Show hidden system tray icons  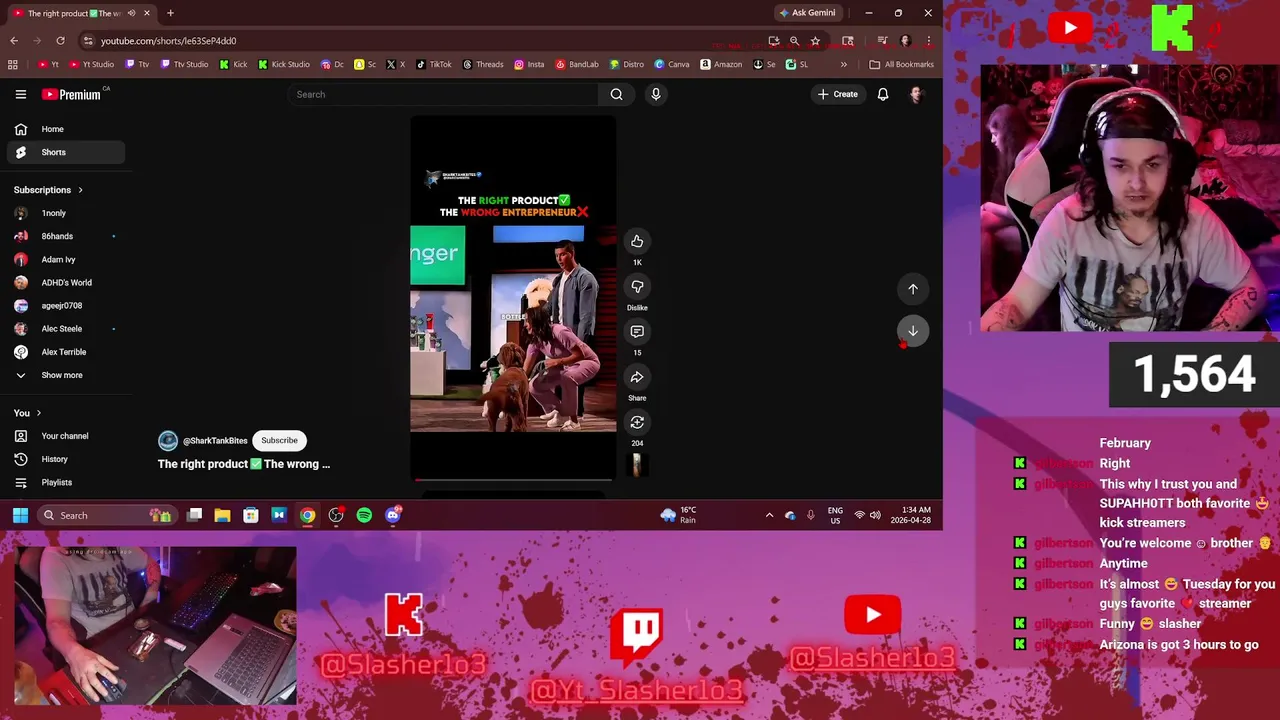(769, 515)
